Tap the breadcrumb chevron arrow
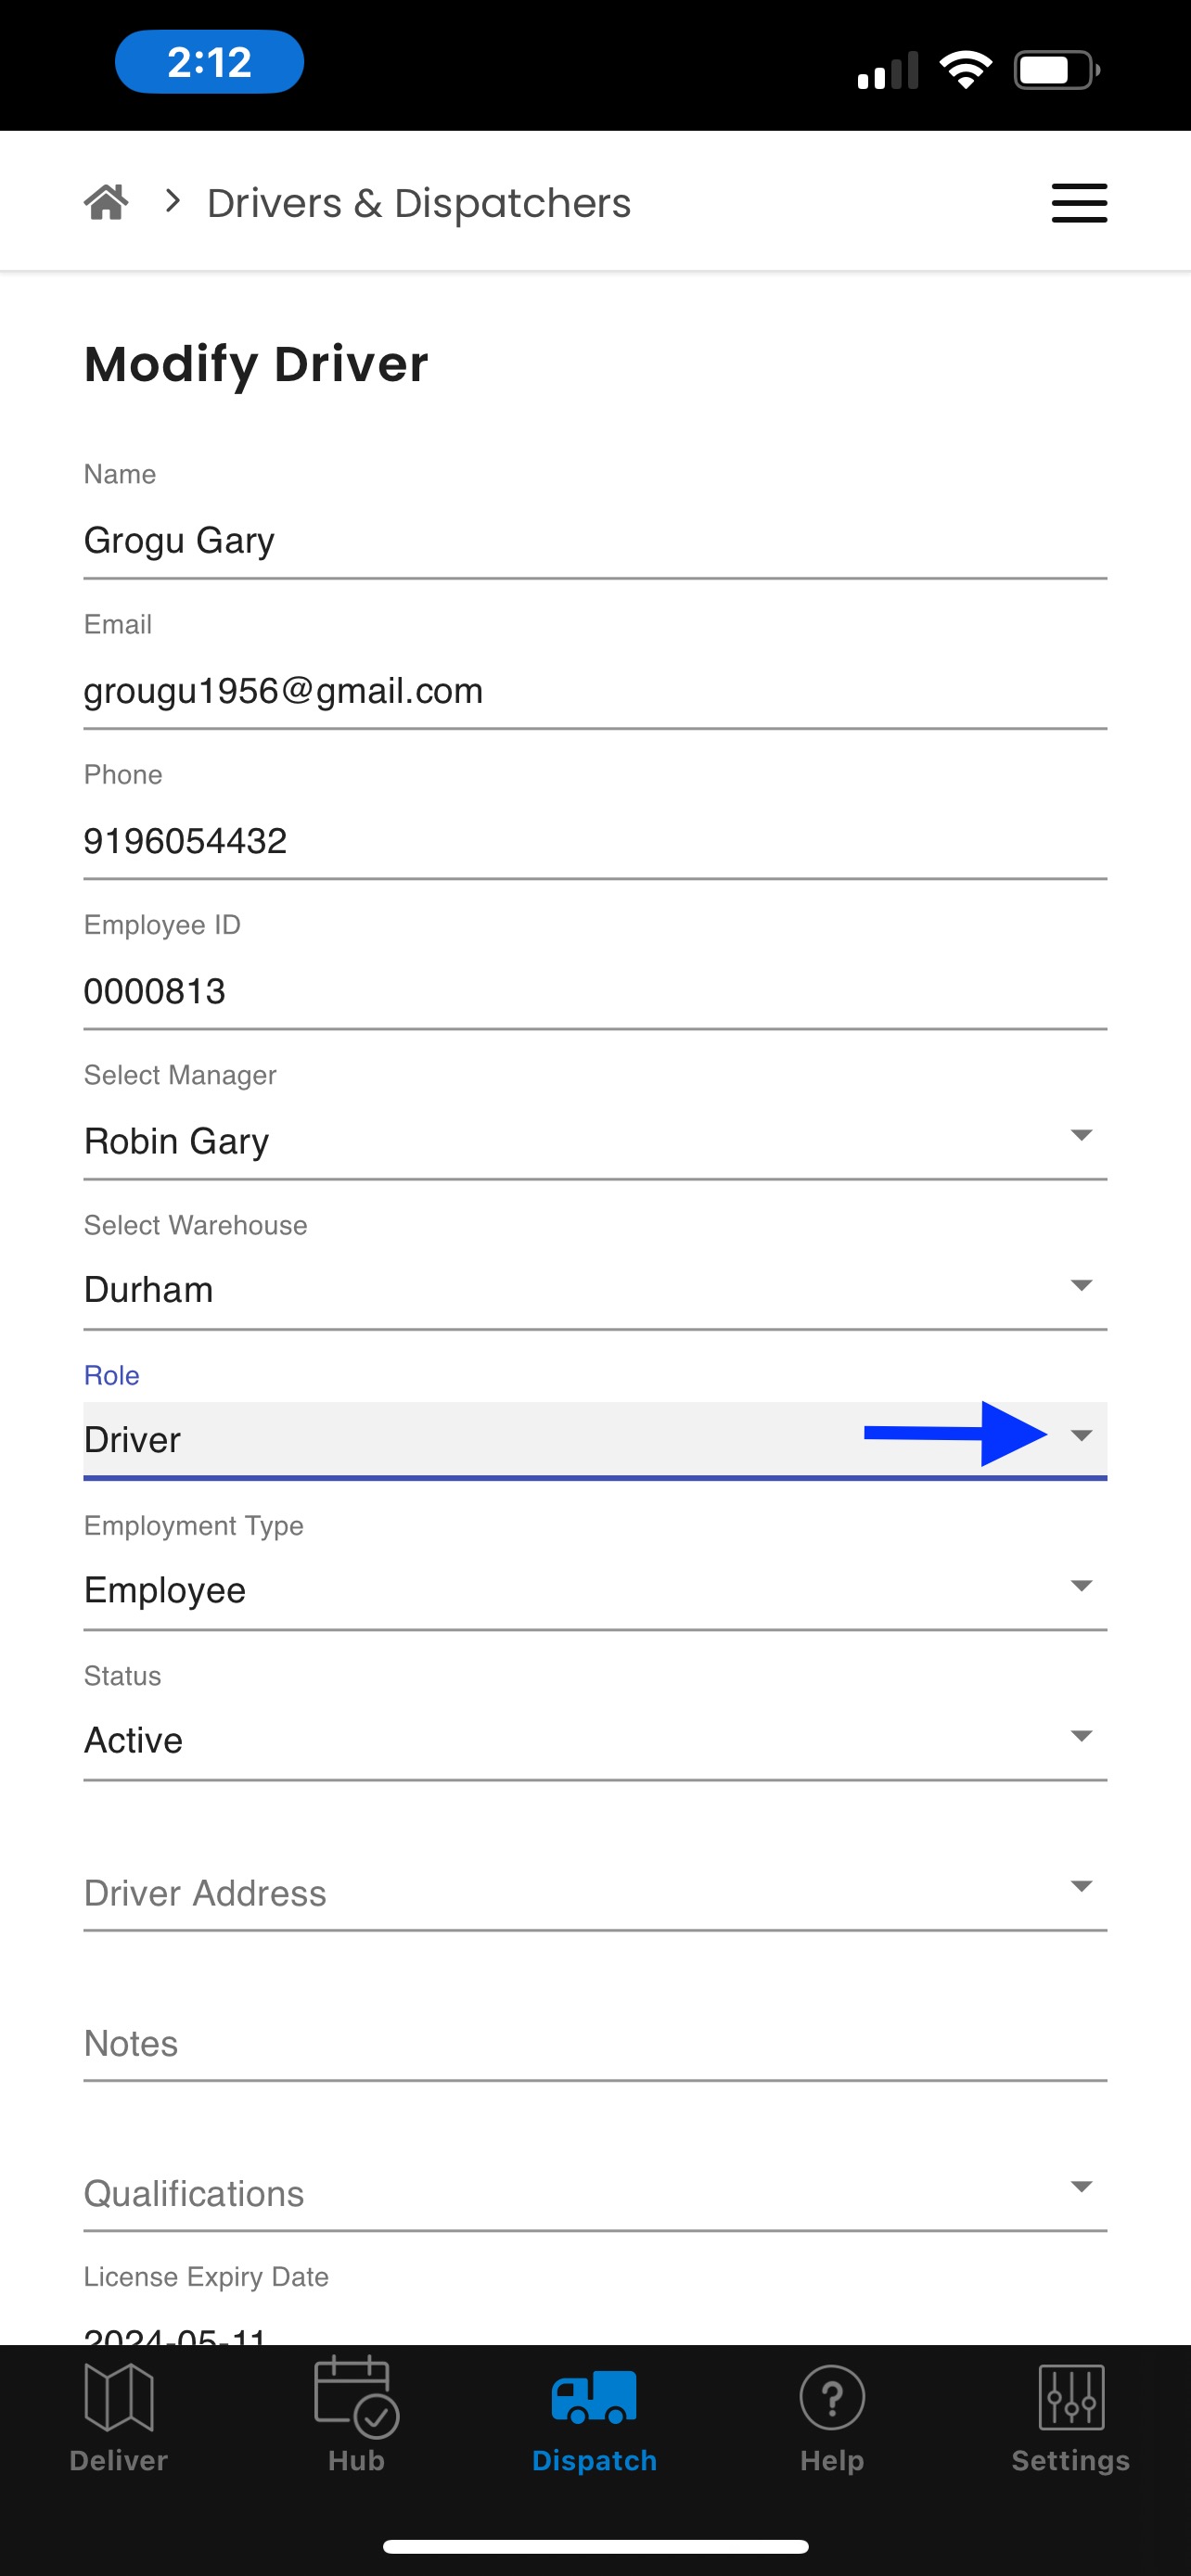Image resolution: width=1191 pixels, height=2576 pixels. point(172,202)
